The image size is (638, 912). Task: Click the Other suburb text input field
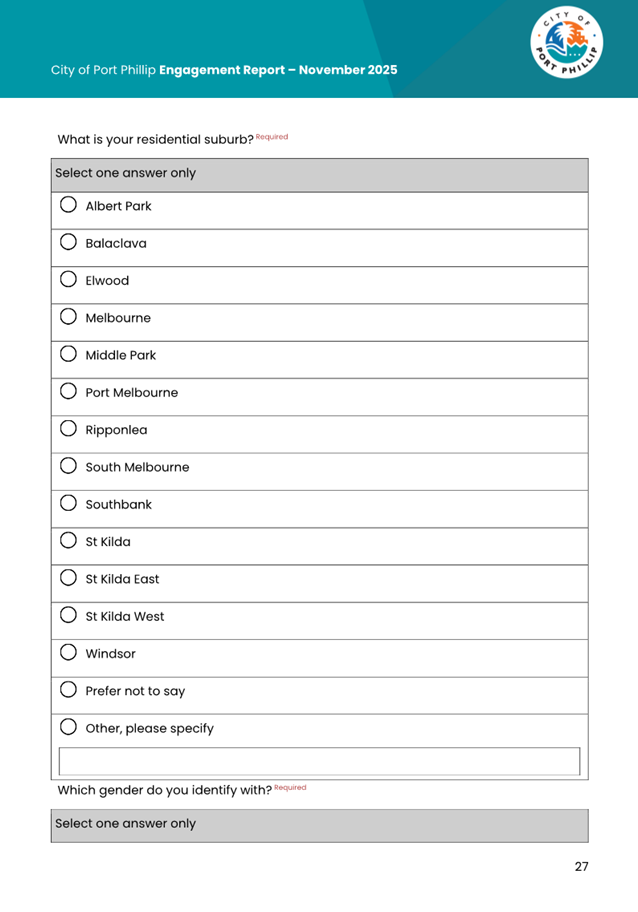(x=319, y=761)
